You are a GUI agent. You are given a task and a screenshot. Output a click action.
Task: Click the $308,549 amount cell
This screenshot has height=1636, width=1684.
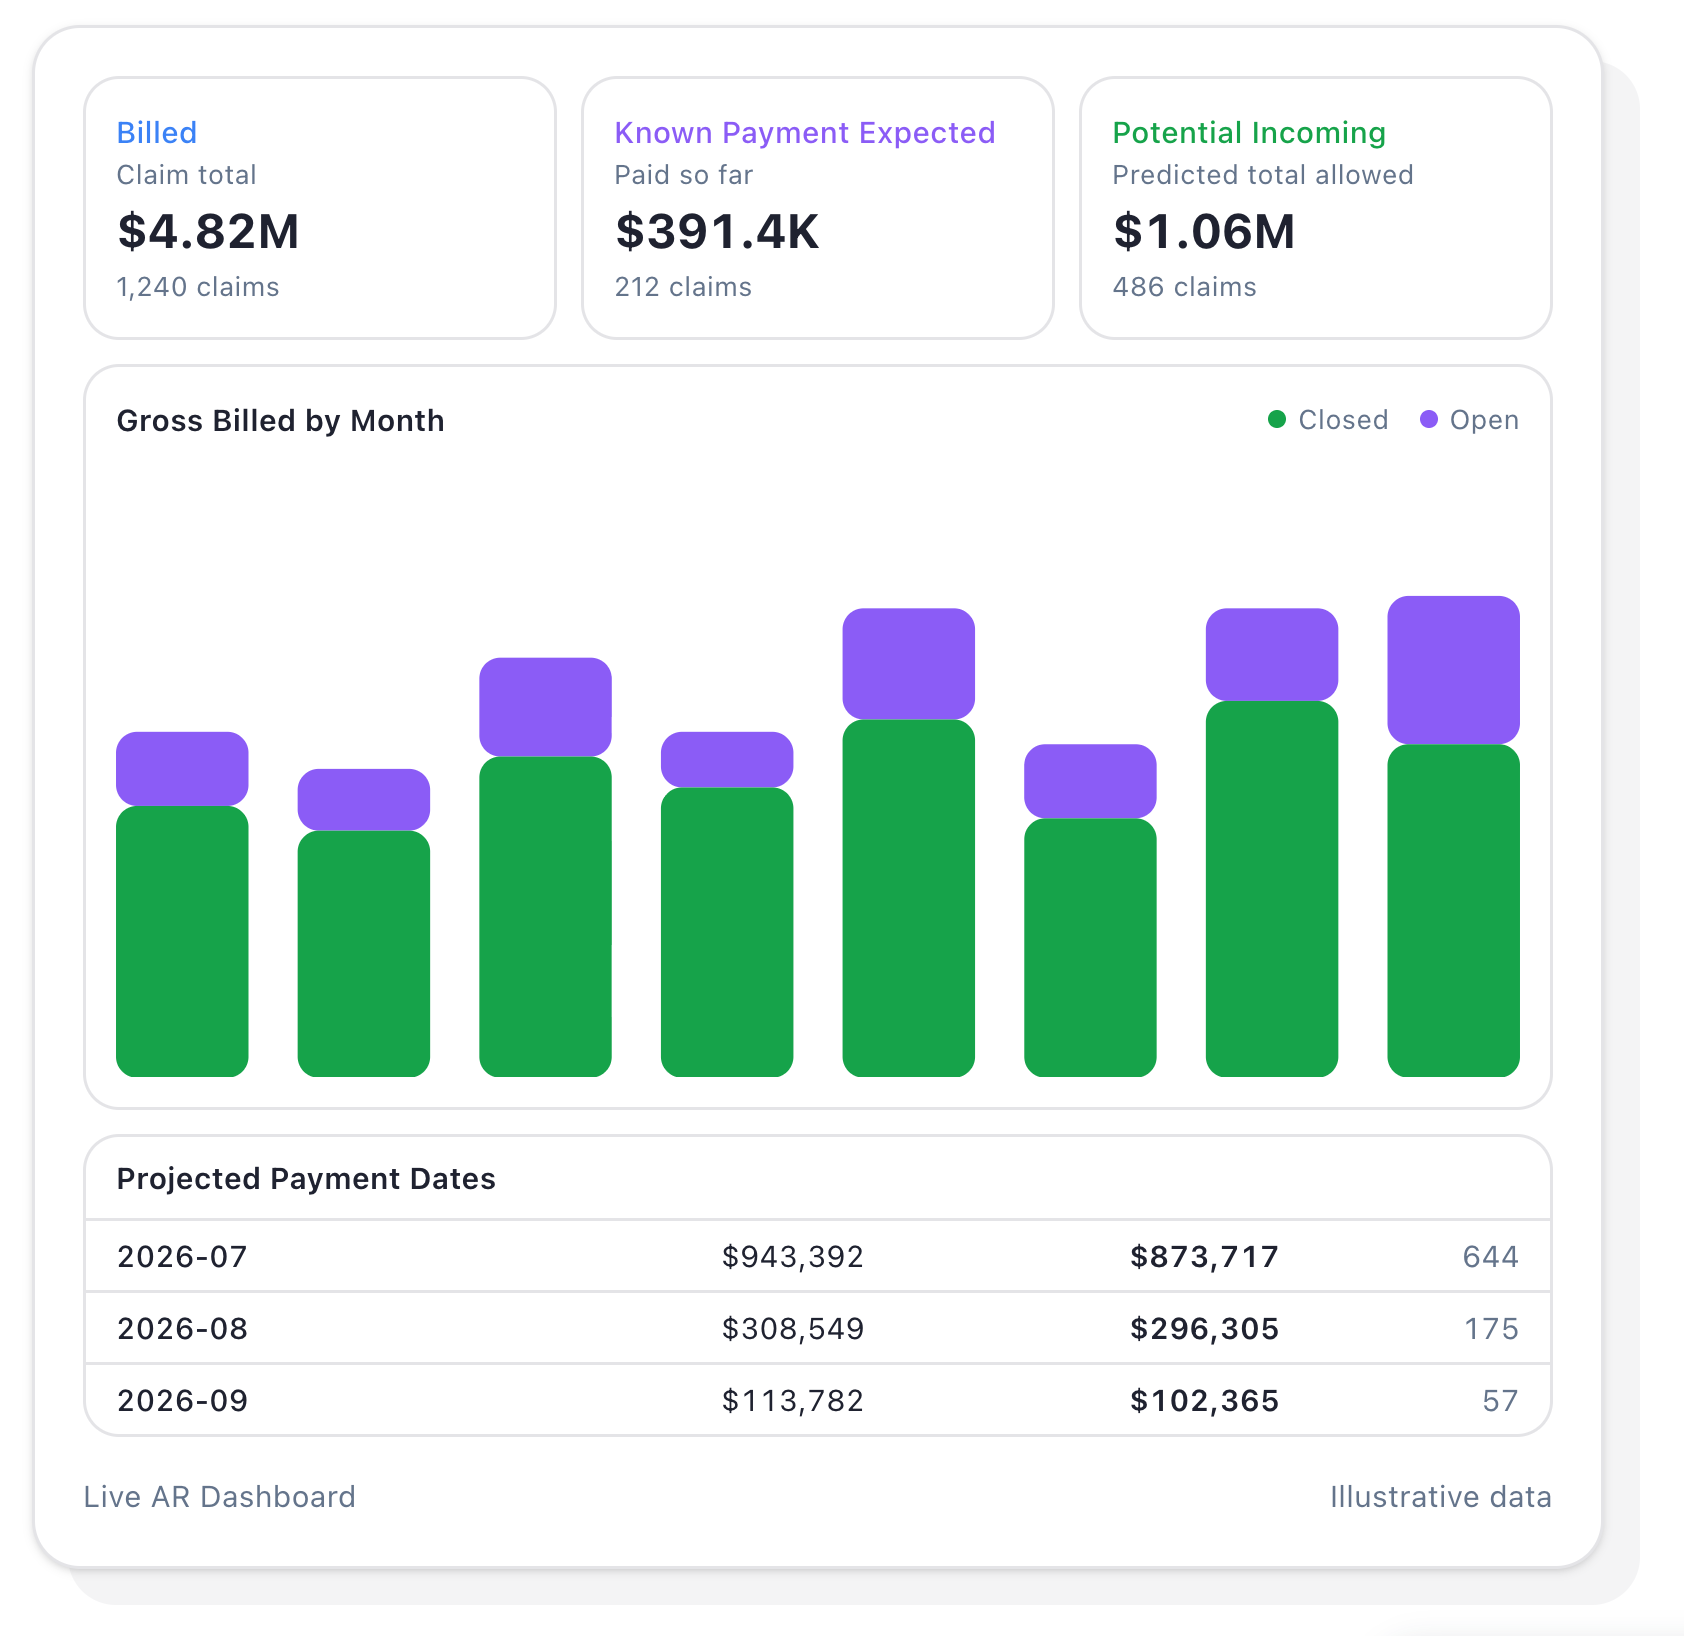pos(793,1329)
